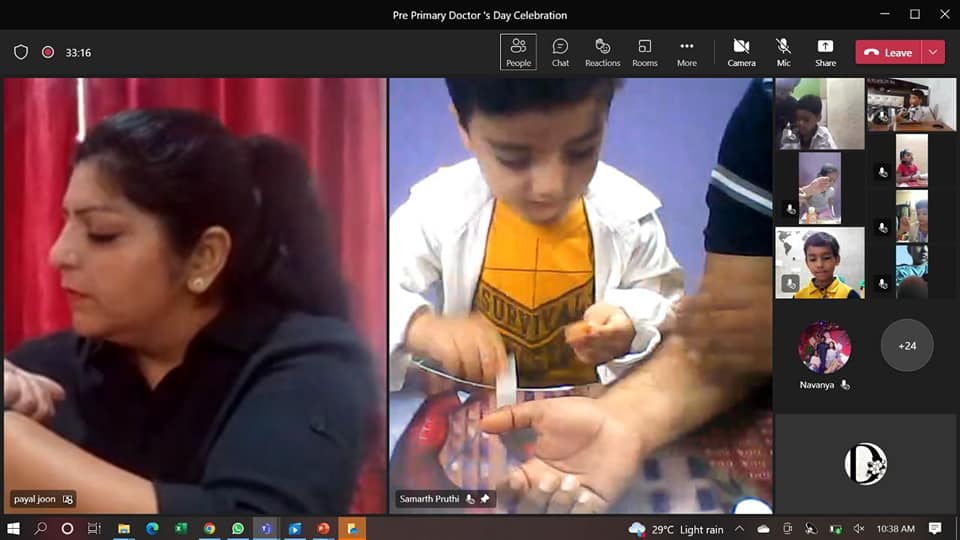Image resolution: width=960 pixels, height=540 pixels.
Task: Expand hidden system tray icons chevron
Action: [740, 528]
